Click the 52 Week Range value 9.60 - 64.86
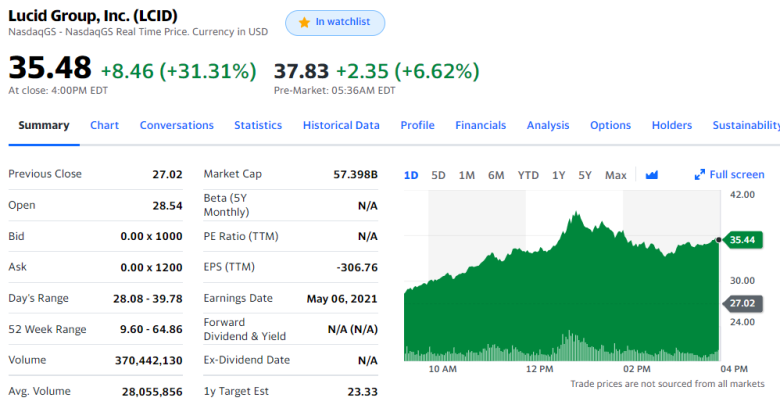 tap(151, 329)
